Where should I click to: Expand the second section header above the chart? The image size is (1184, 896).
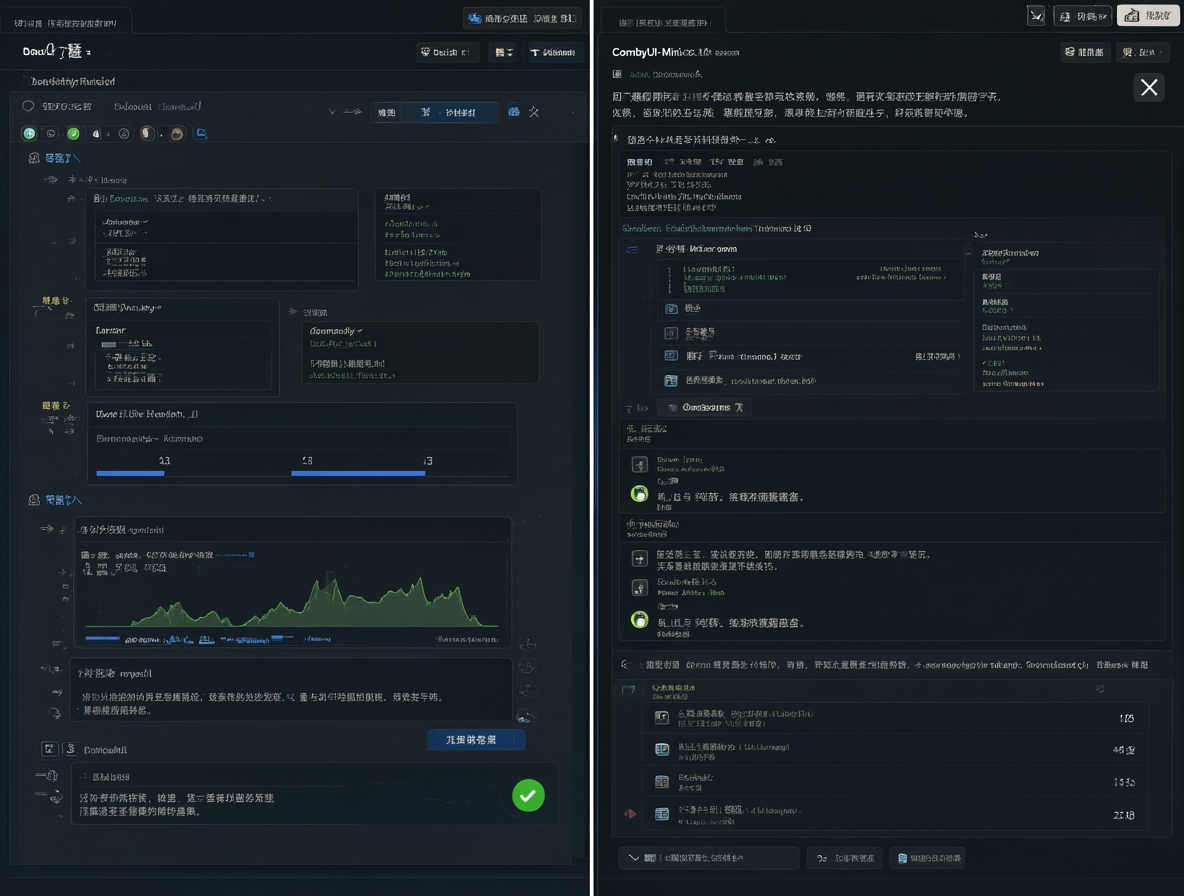coord(54,500)
